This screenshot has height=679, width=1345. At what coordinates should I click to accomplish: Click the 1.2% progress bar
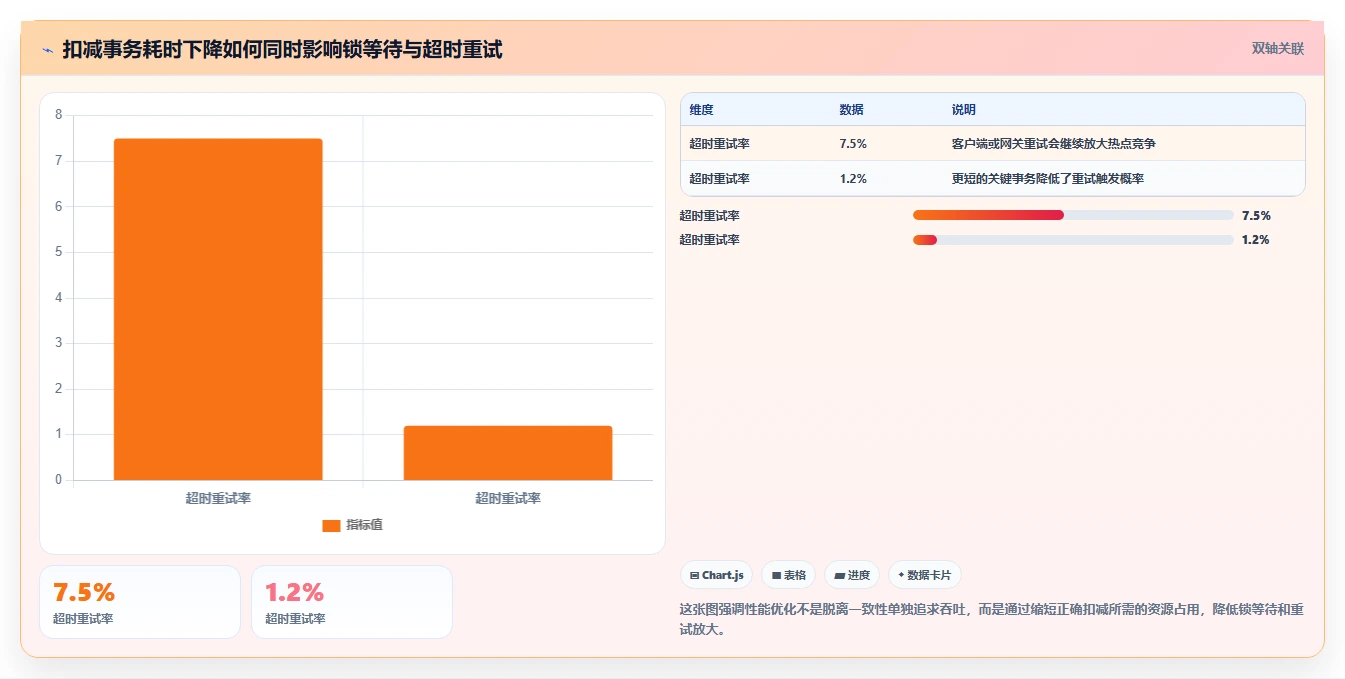pyautogui.click(x=1073, y=239)
